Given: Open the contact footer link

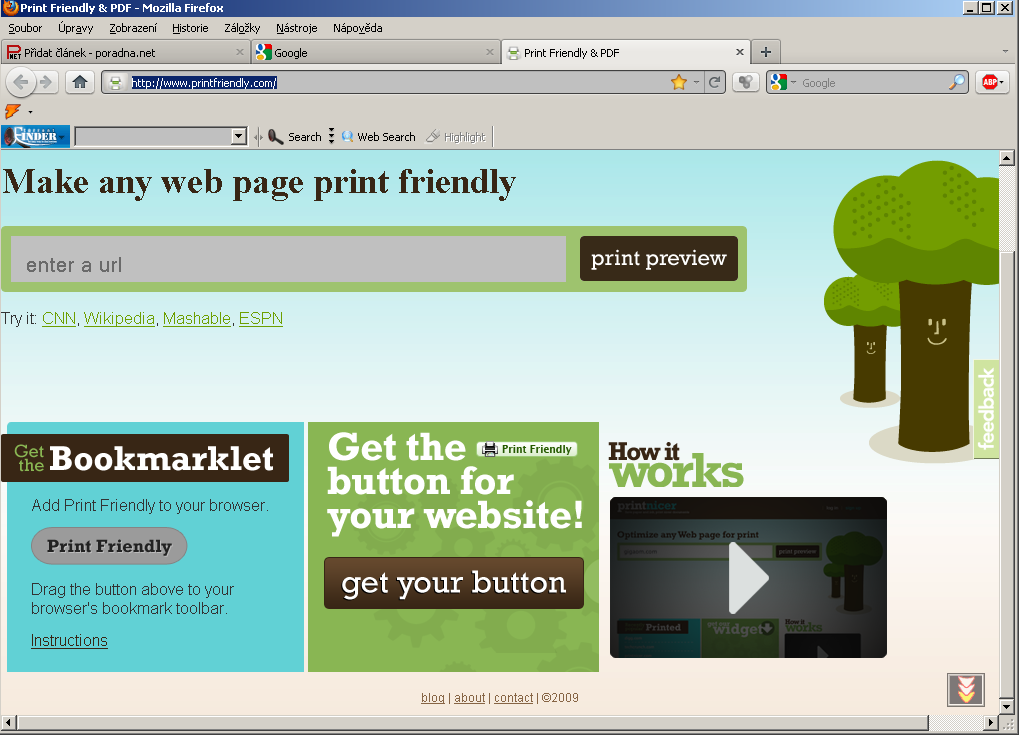Looking at the screenshot, I should click(513, 697).
